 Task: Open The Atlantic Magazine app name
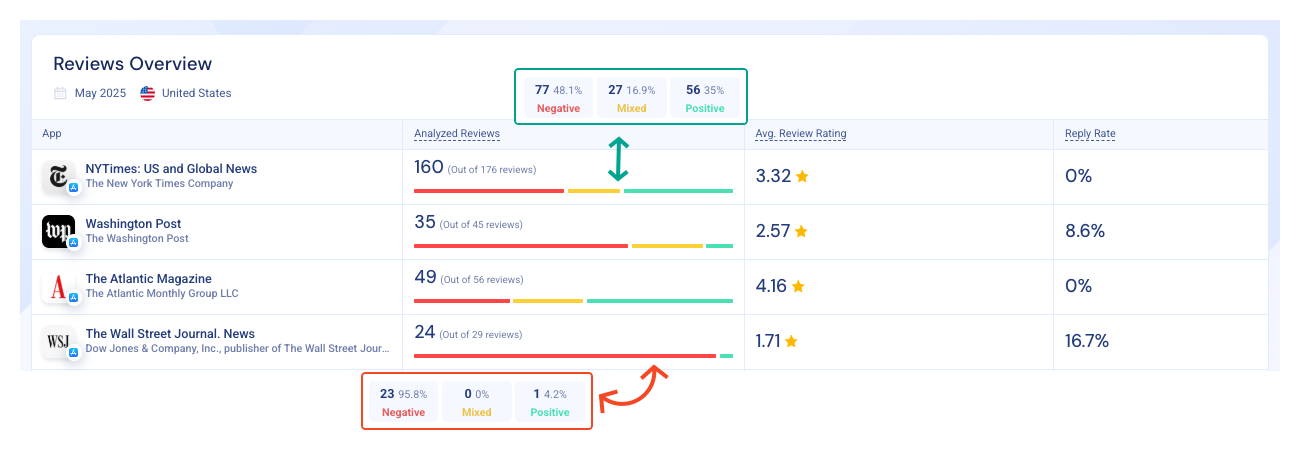[149, 279]
